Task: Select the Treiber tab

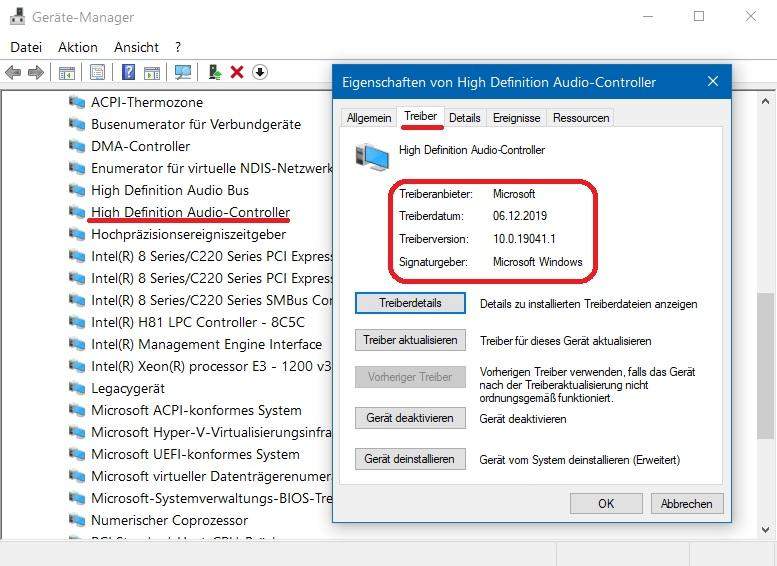Action: coord(421,116)
